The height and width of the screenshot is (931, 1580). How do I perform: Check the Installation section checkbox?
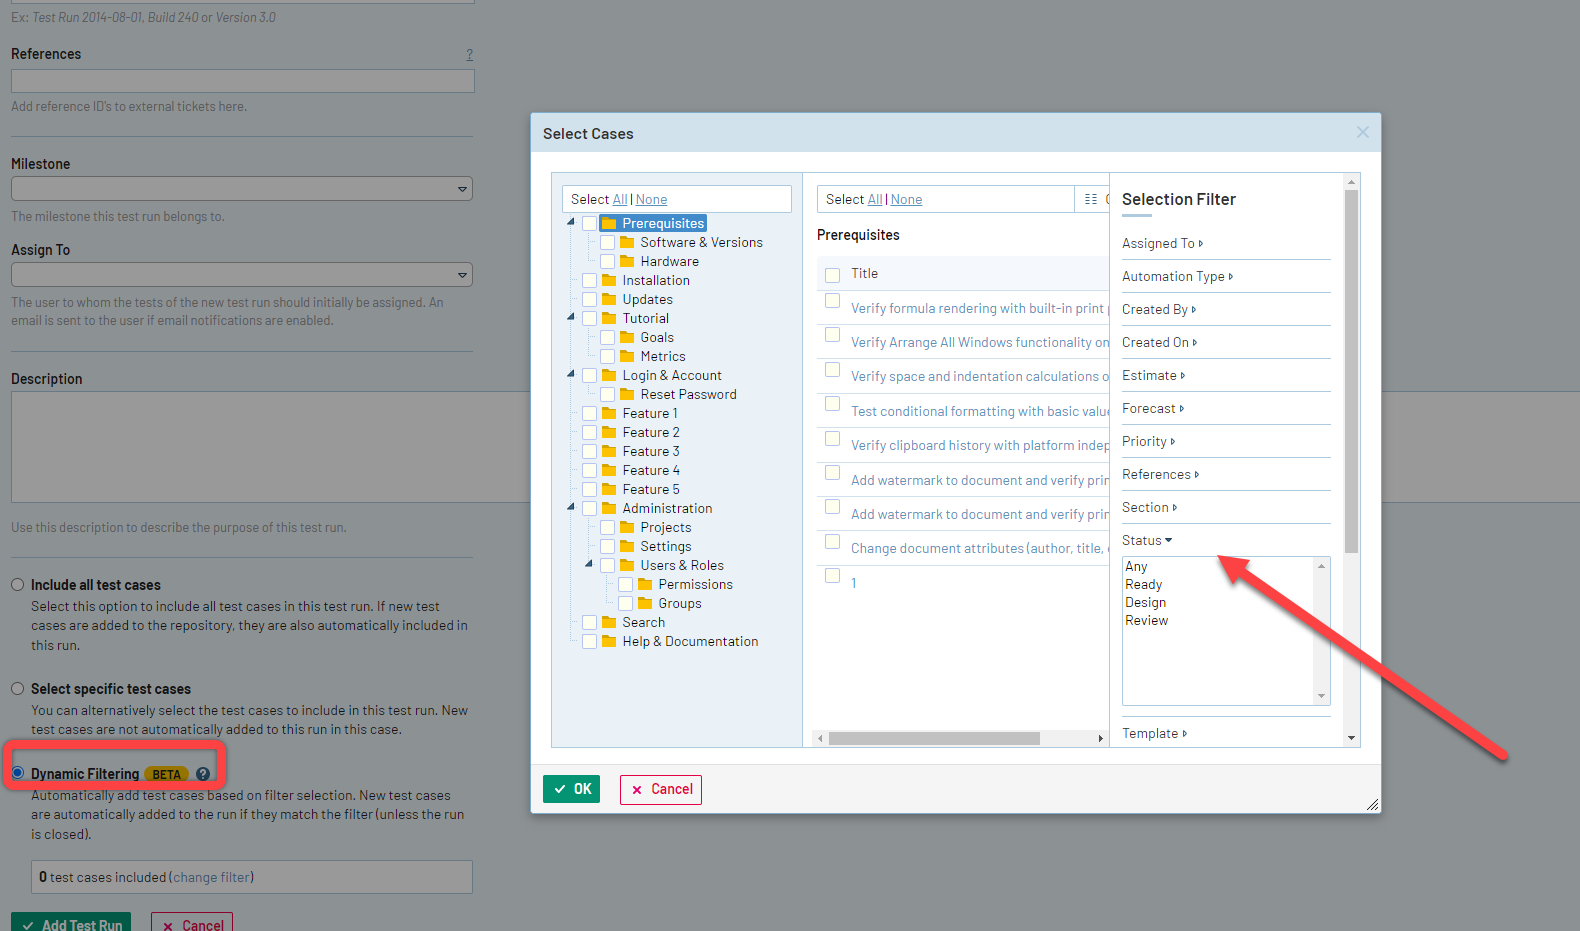590,281
